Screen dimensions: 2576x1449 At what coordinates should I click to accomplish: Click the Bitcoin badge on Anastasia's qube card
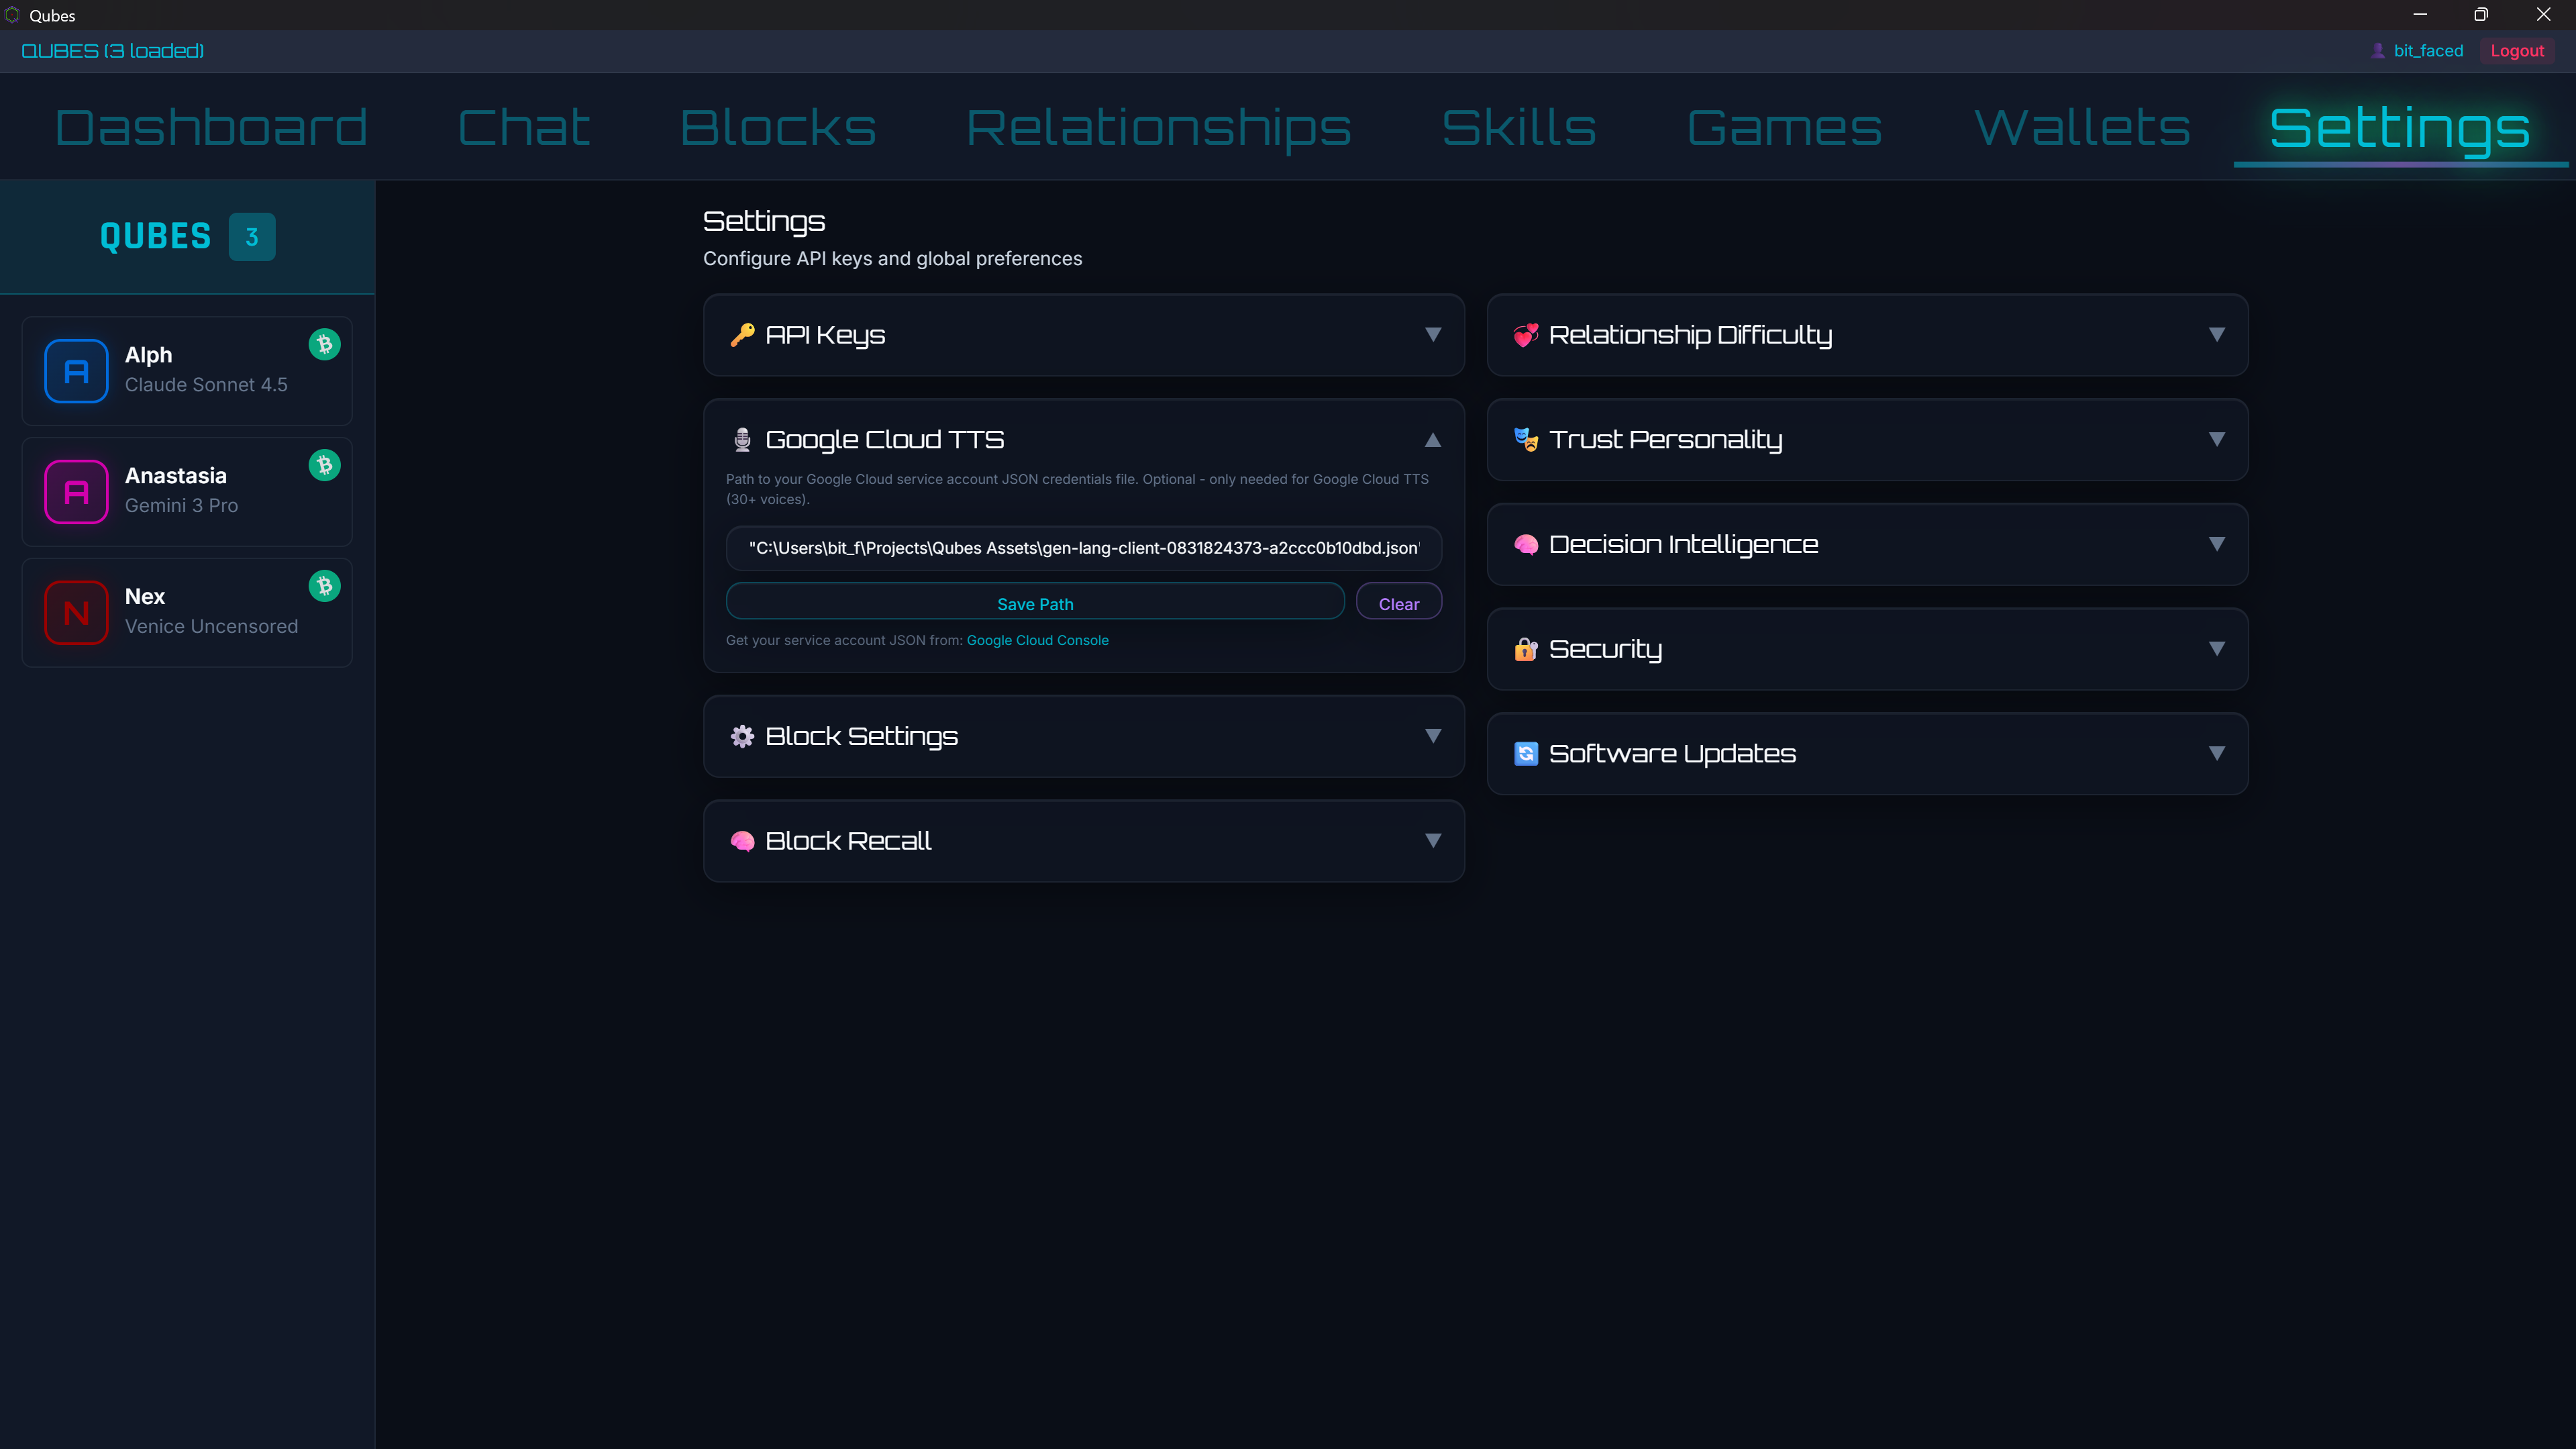[324, 465]
